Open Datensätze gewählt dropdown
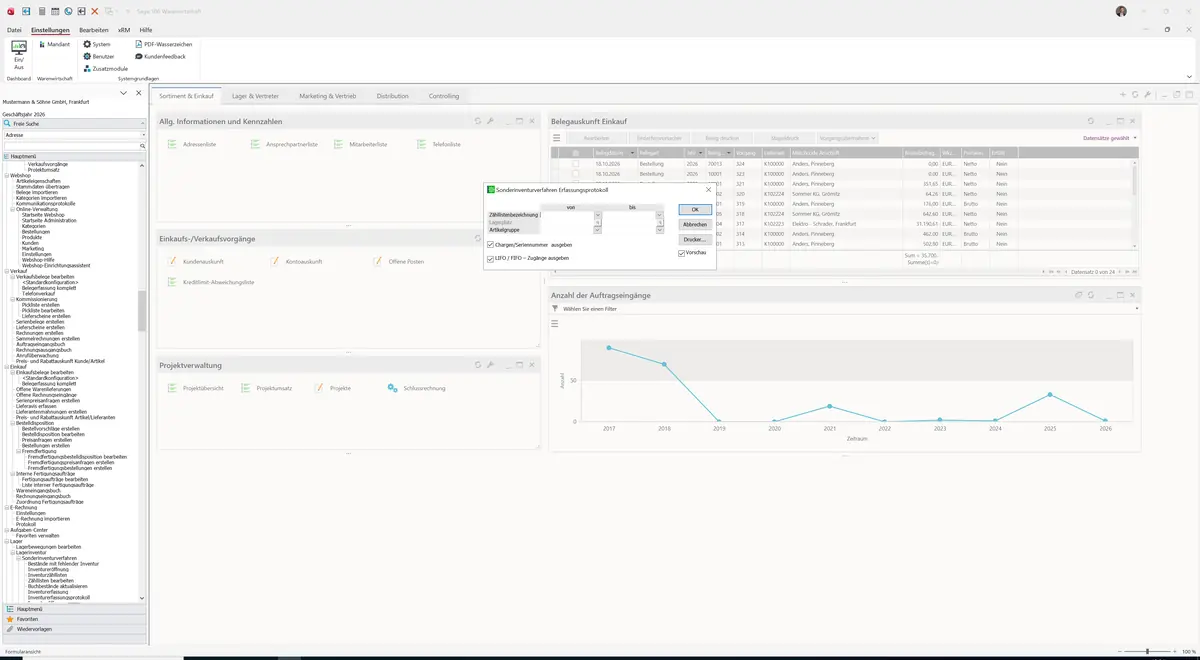This screenshot has width=1200, height=660. [1109, 138]
